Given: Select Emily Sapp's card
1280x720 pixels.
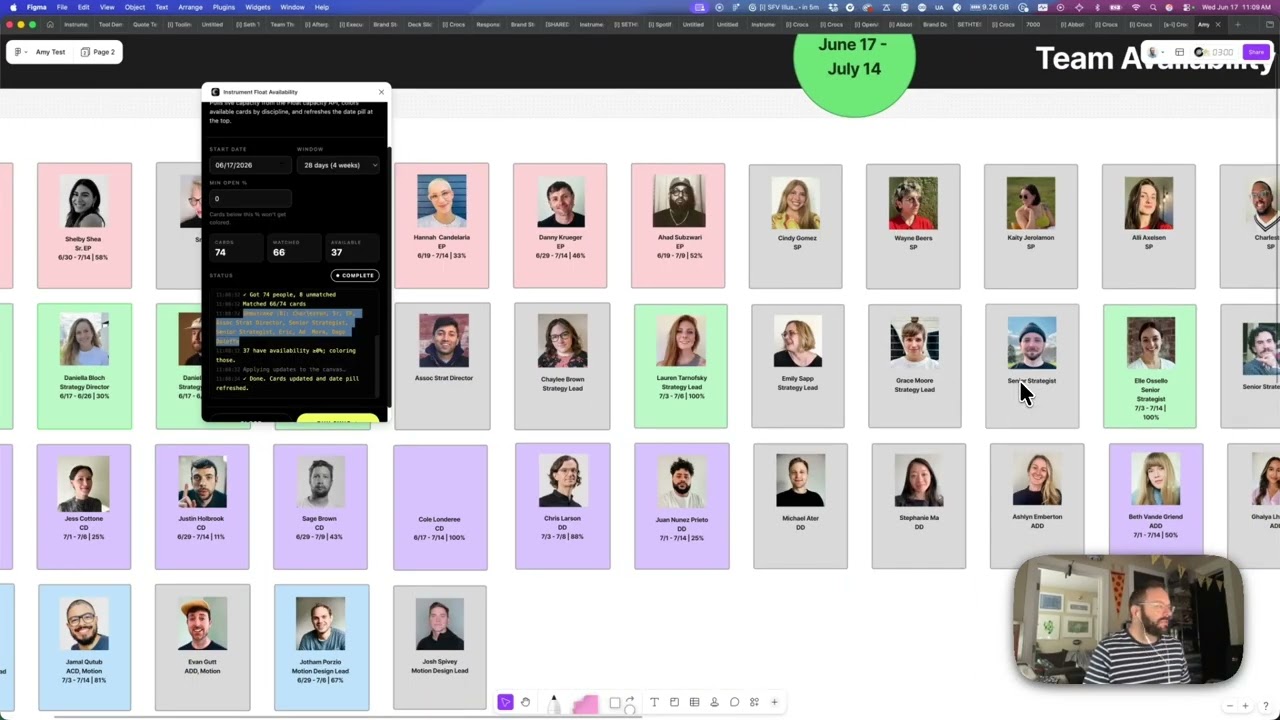Looking at the screenshot, I should (797, 367).
